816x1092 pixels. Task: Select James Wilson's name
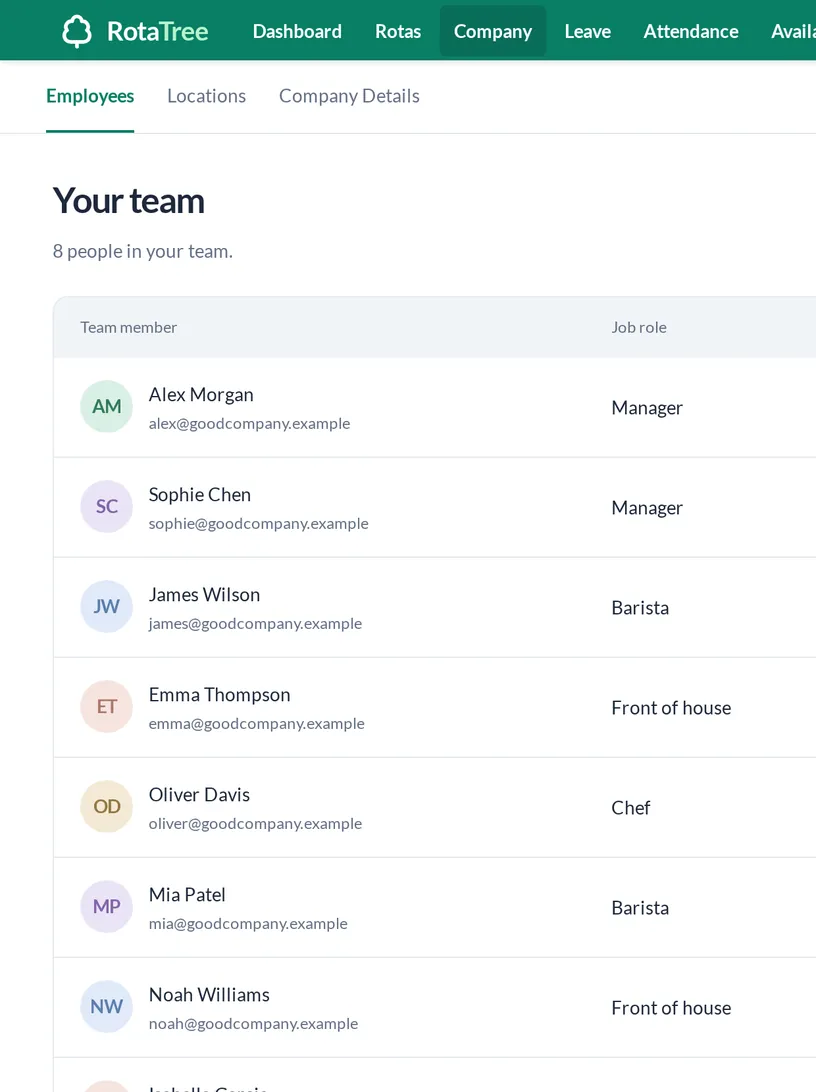click(204, 595)
